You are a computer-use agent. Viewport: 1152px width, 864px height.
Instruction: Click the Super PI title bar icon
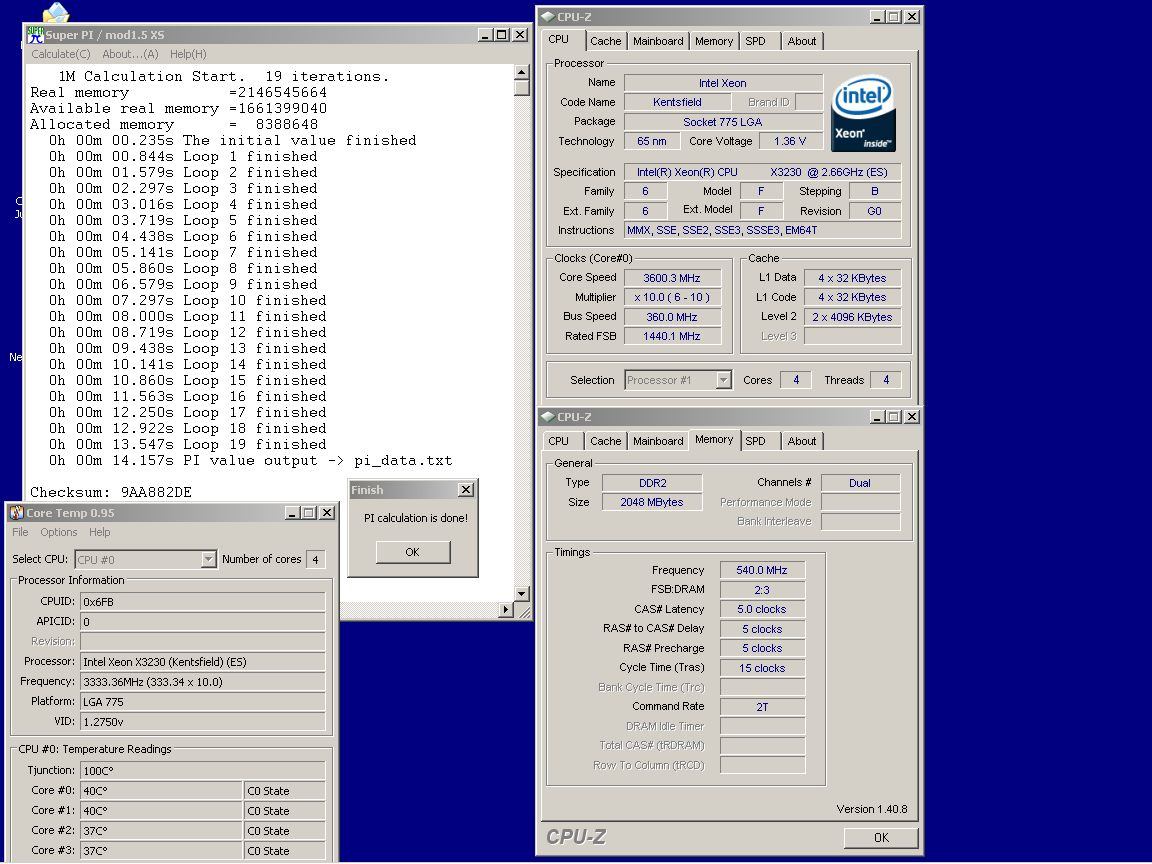click(35, 35)
